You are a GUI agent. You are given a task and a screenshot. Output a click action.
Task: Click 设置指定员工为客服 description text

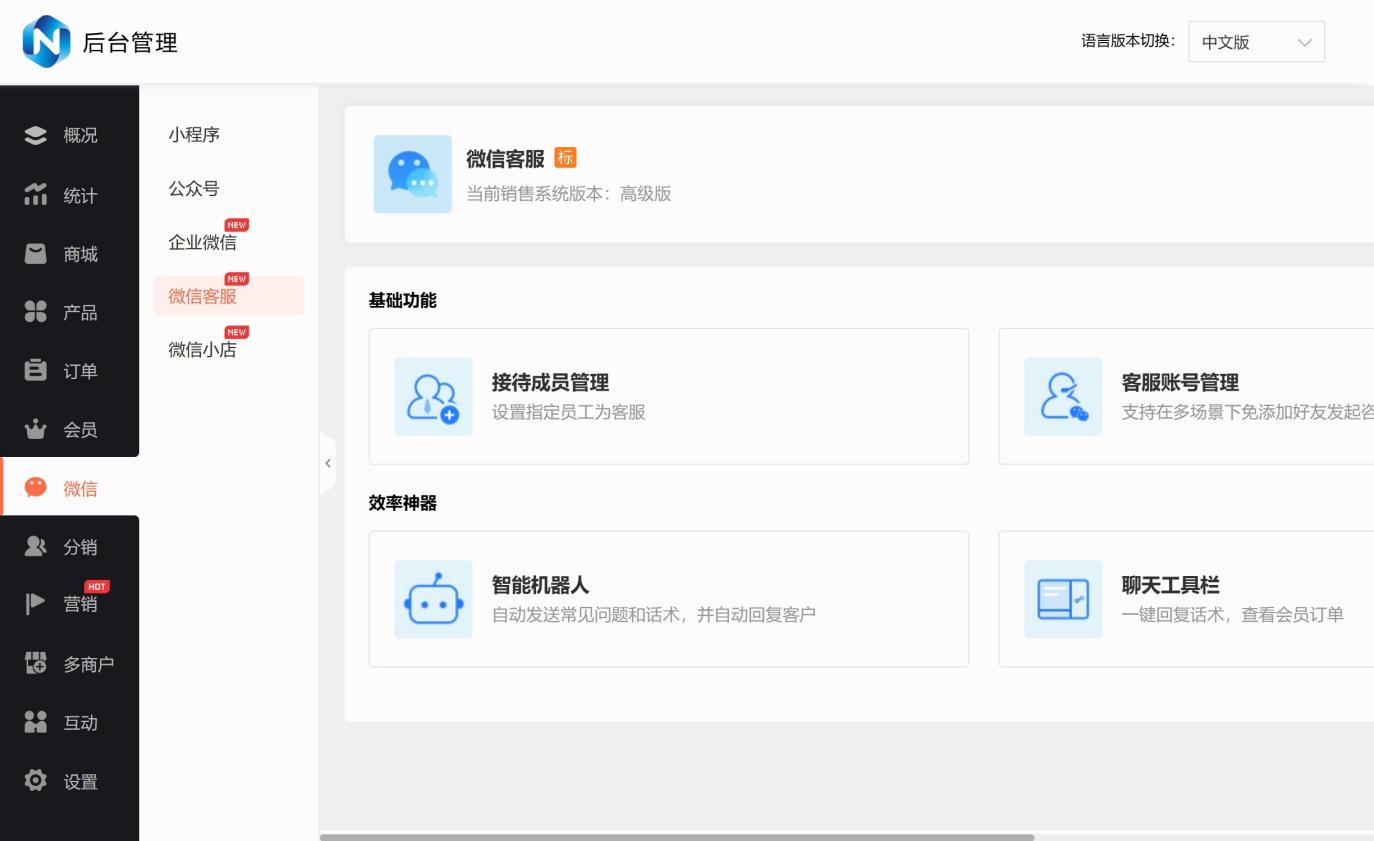[569, 412]
